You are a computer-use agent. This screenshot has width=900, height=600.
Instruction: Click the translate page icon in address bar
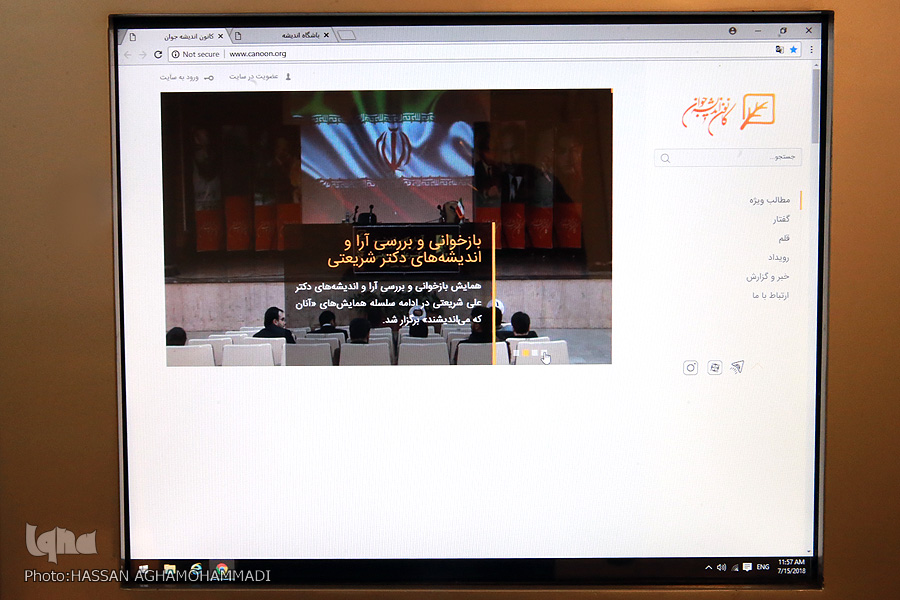click(779, 49)
